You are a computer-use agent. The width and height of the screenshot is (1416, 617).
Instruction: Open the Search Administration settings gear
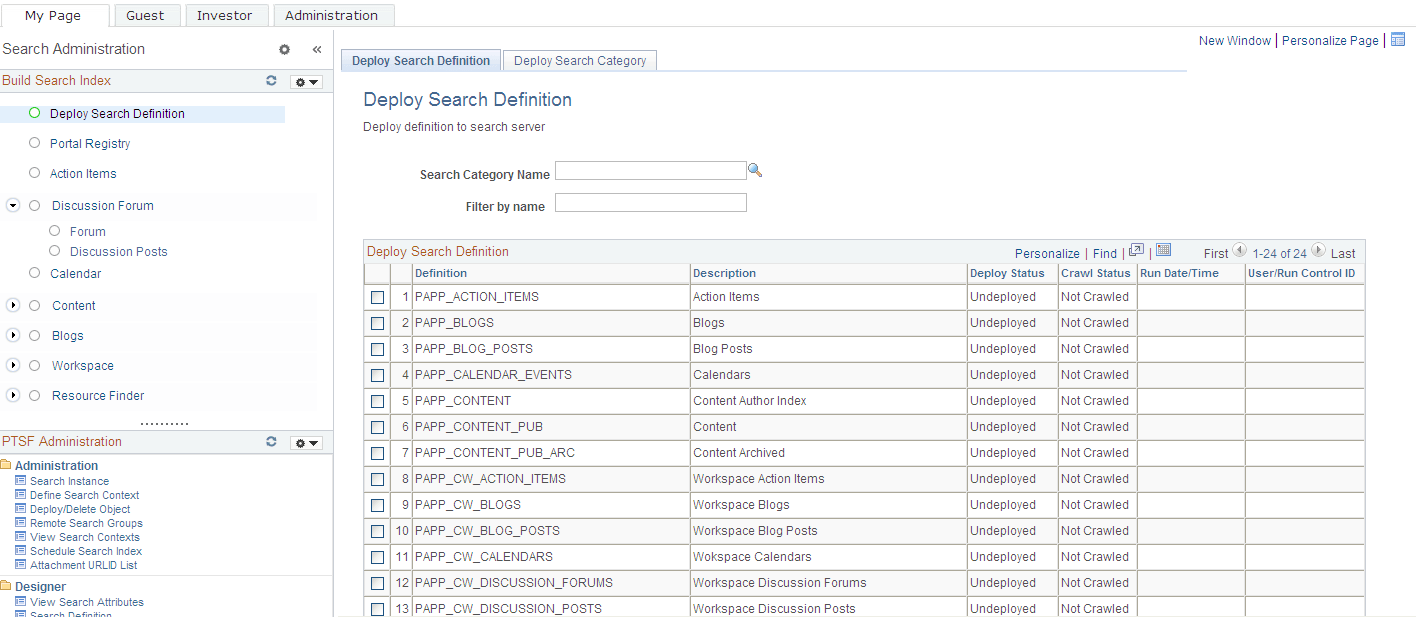tap(284, 49)
